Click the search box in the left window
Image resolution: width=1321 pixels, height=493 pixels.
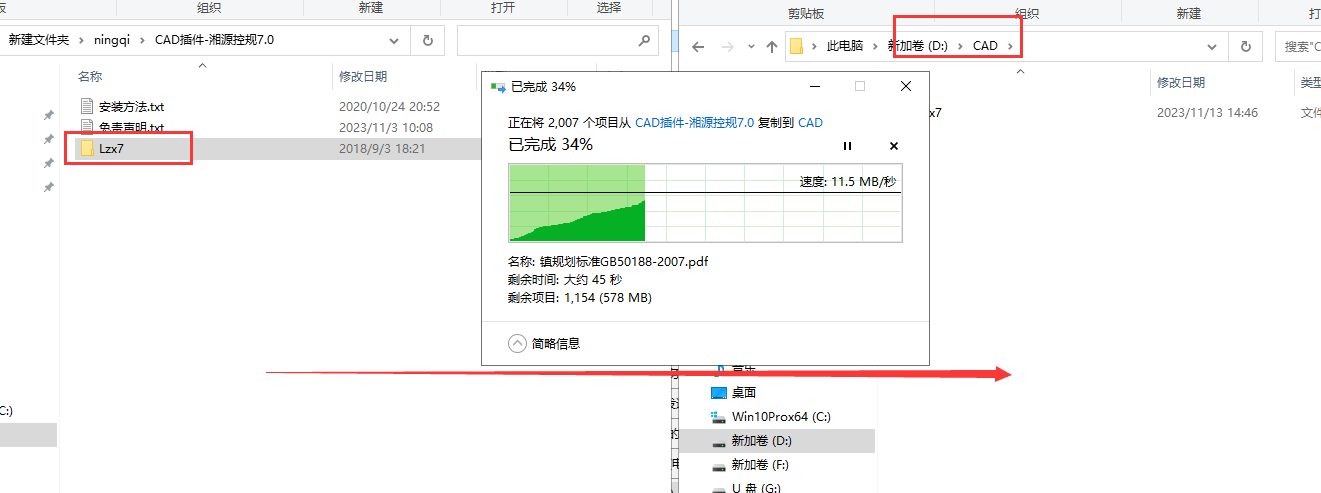coord(558,40)
